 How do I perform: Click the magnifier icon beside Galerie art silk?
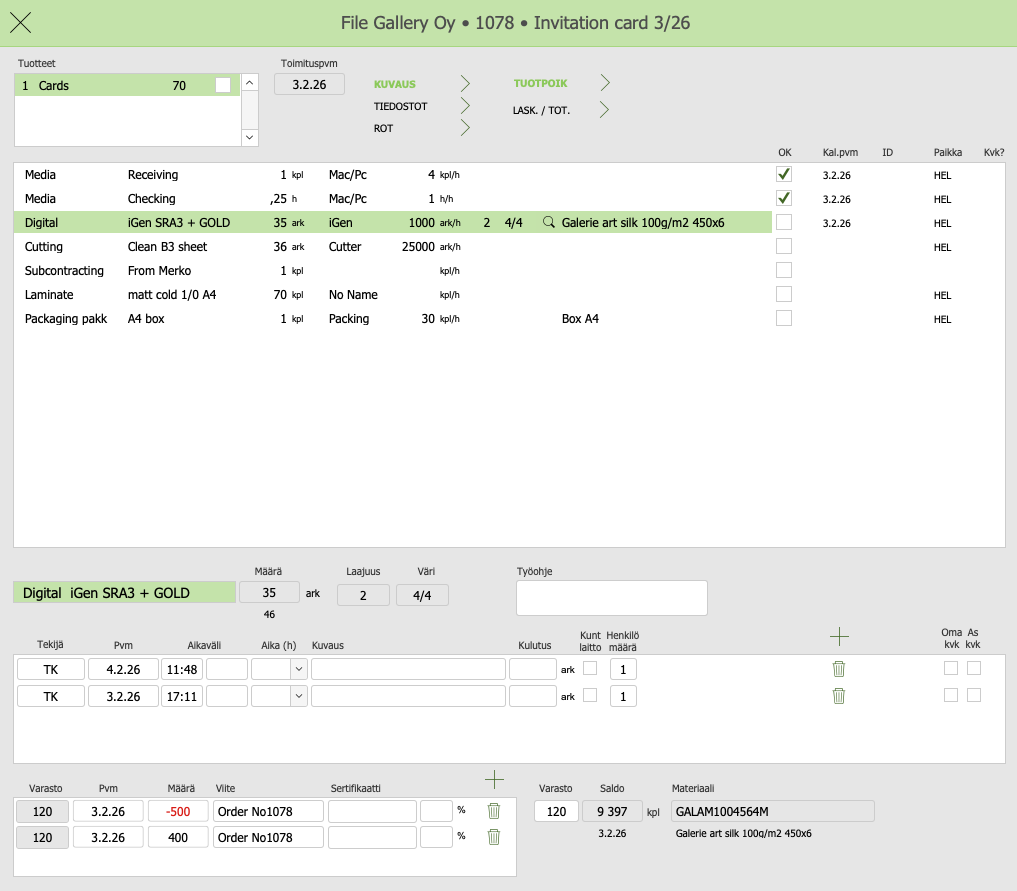[x=548, y=223]
